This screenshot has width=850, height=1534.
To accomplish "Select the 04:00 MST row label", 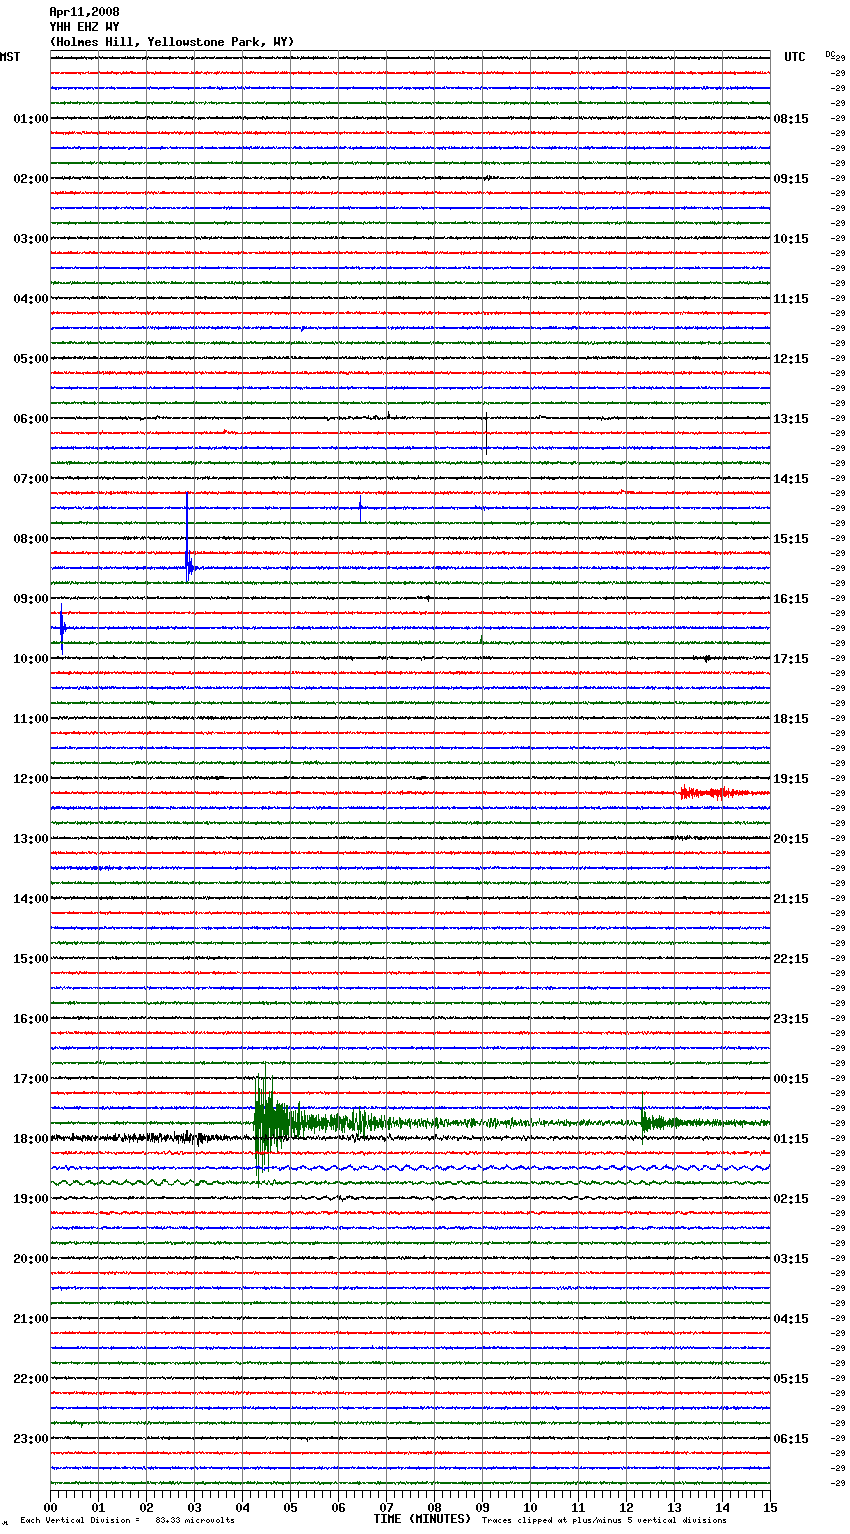I will coord(31,299).
